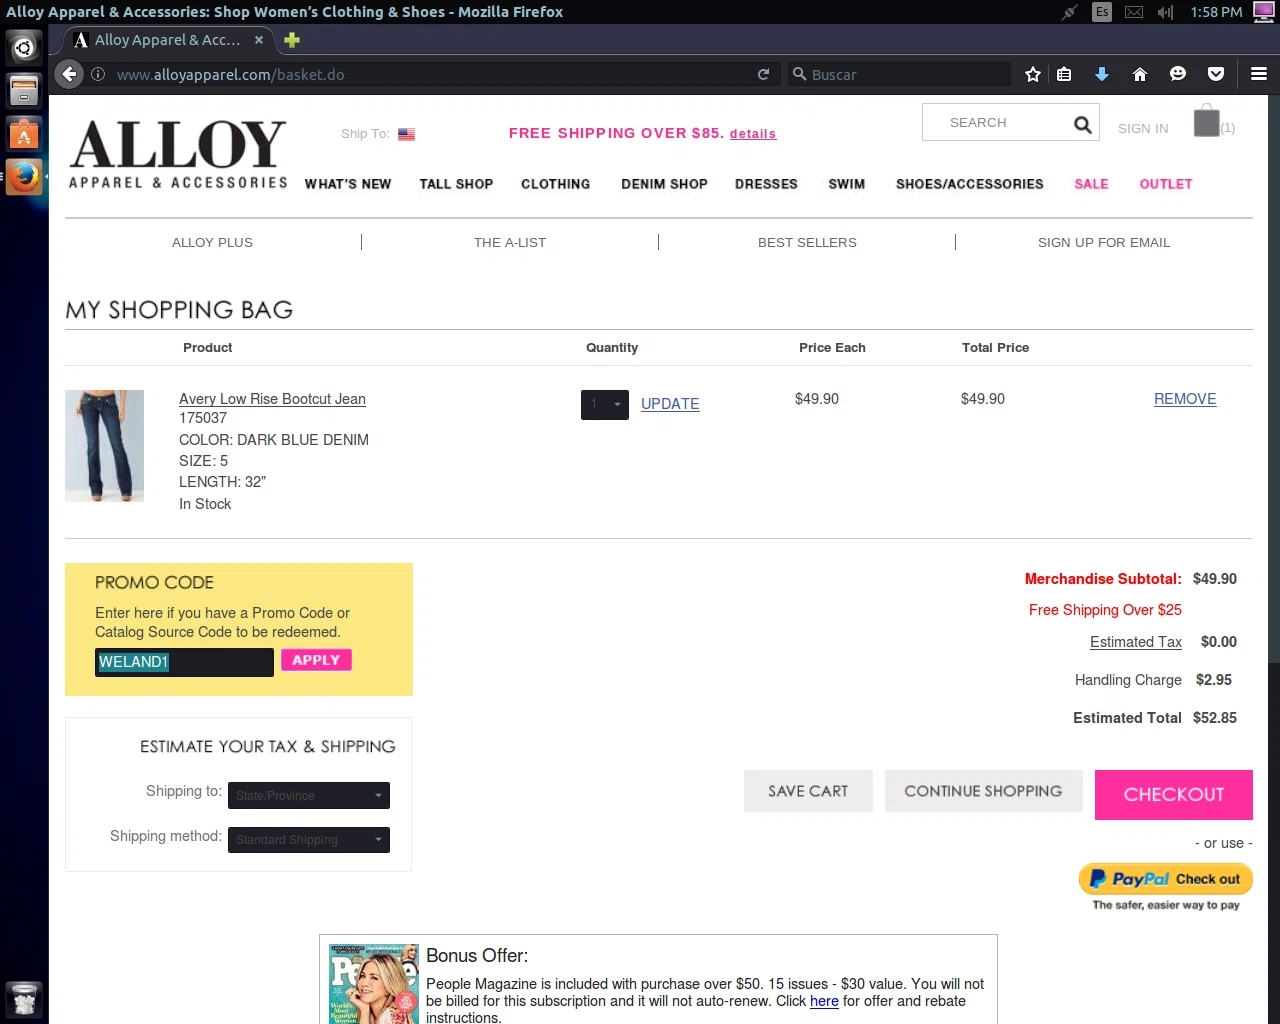Reload the page with the refresh icon
Image resolution: width=1280 pixels, height=1024 pixels.
coord(763,74)
